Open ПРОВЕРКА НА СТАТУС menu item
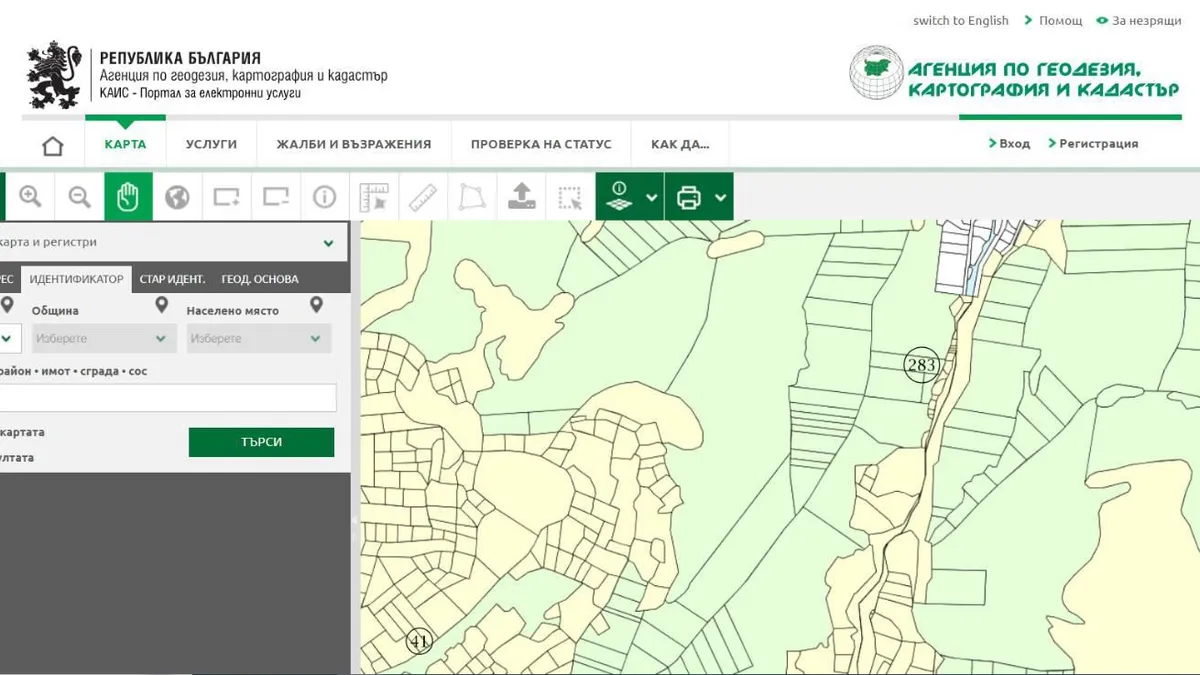Screen dimensions: 1200x675 [541, 144]
